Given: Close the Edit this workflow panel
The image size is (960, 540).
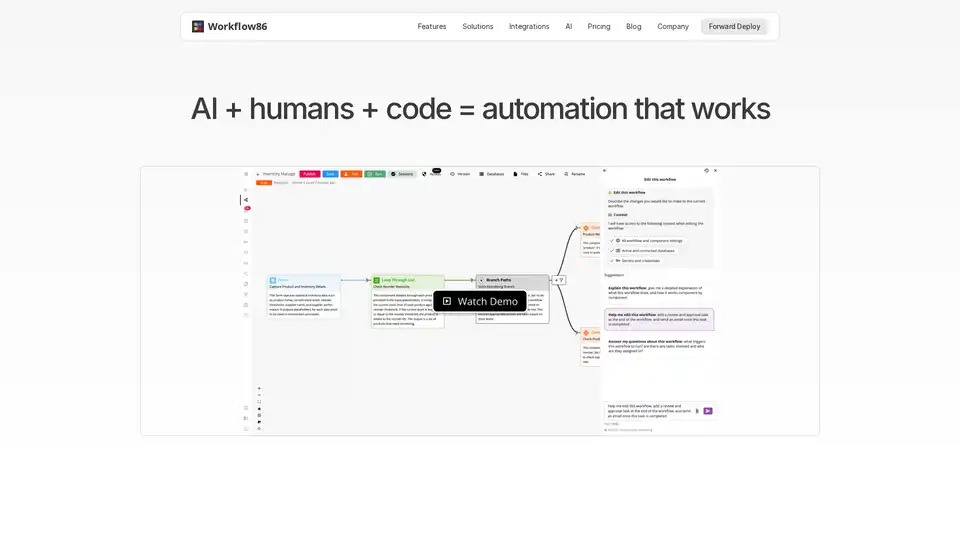Looking at the screenshot, I should (x=716, y=171).
